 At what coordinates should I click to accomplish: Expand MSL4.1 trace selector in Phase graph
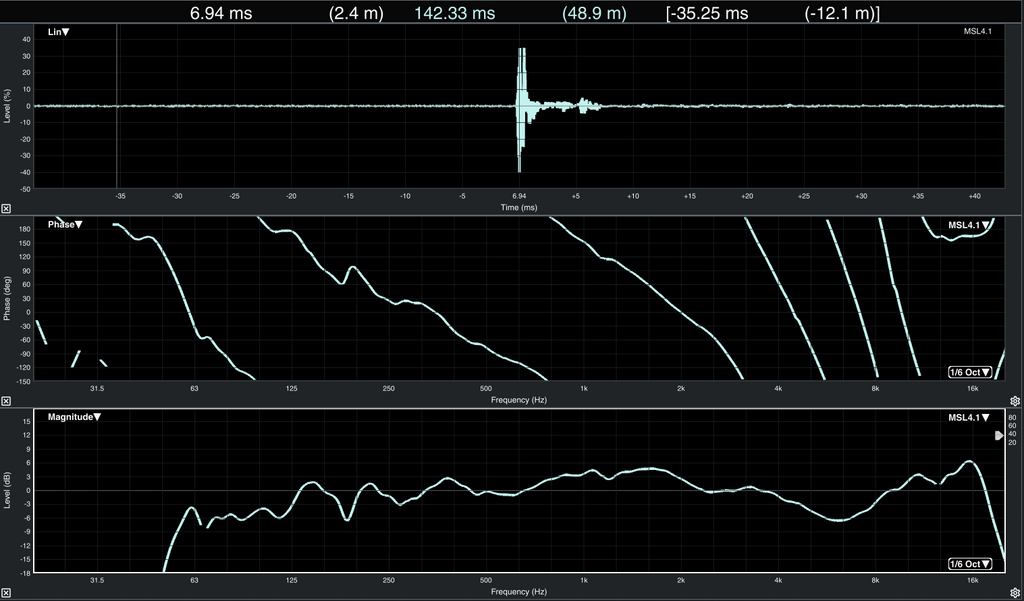tap(970, 225)
